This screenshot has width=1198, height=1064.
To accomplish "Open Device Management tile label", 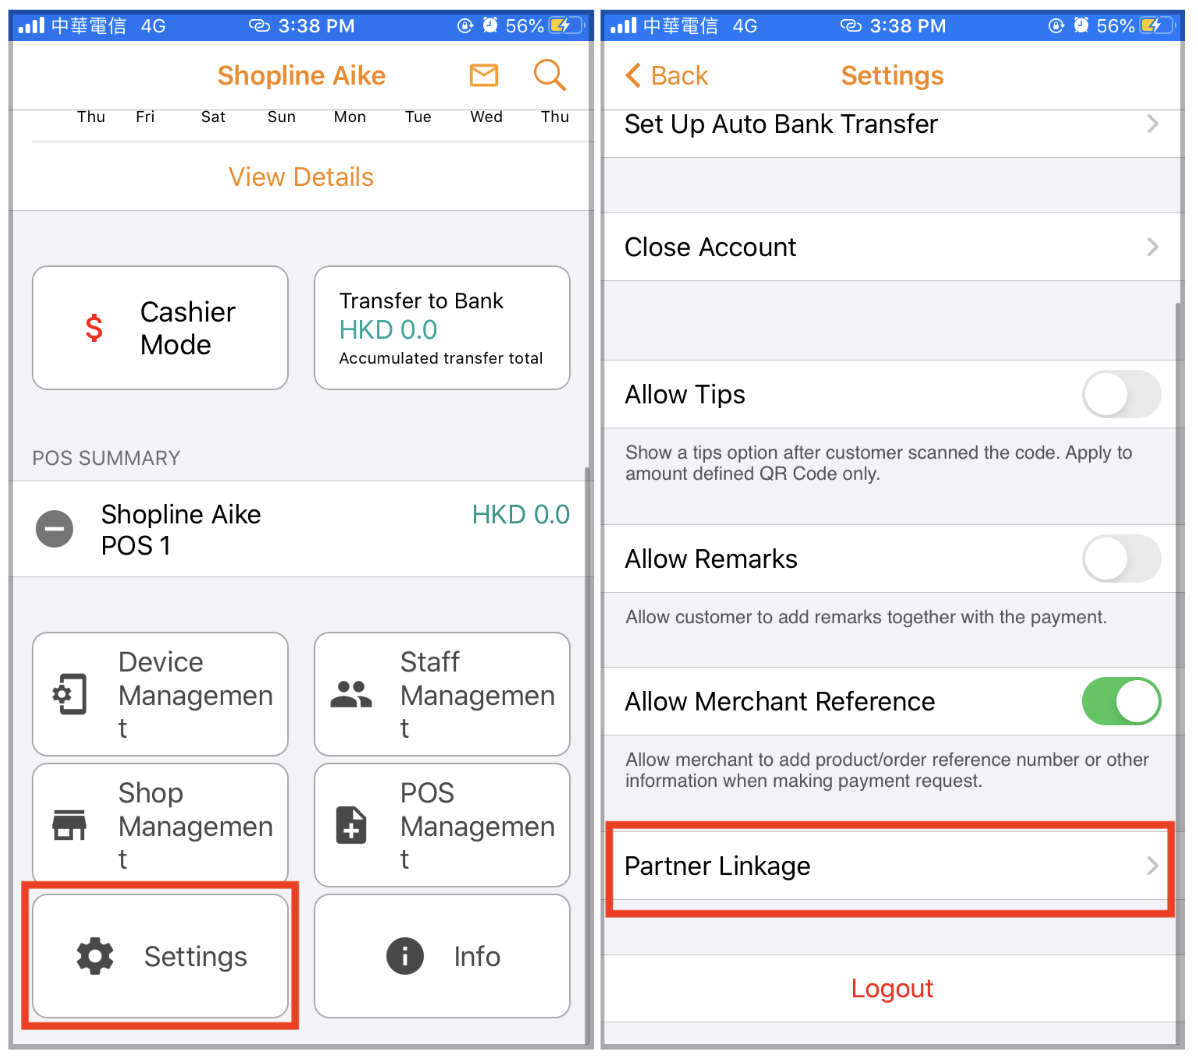I will [x=196, y=695].
